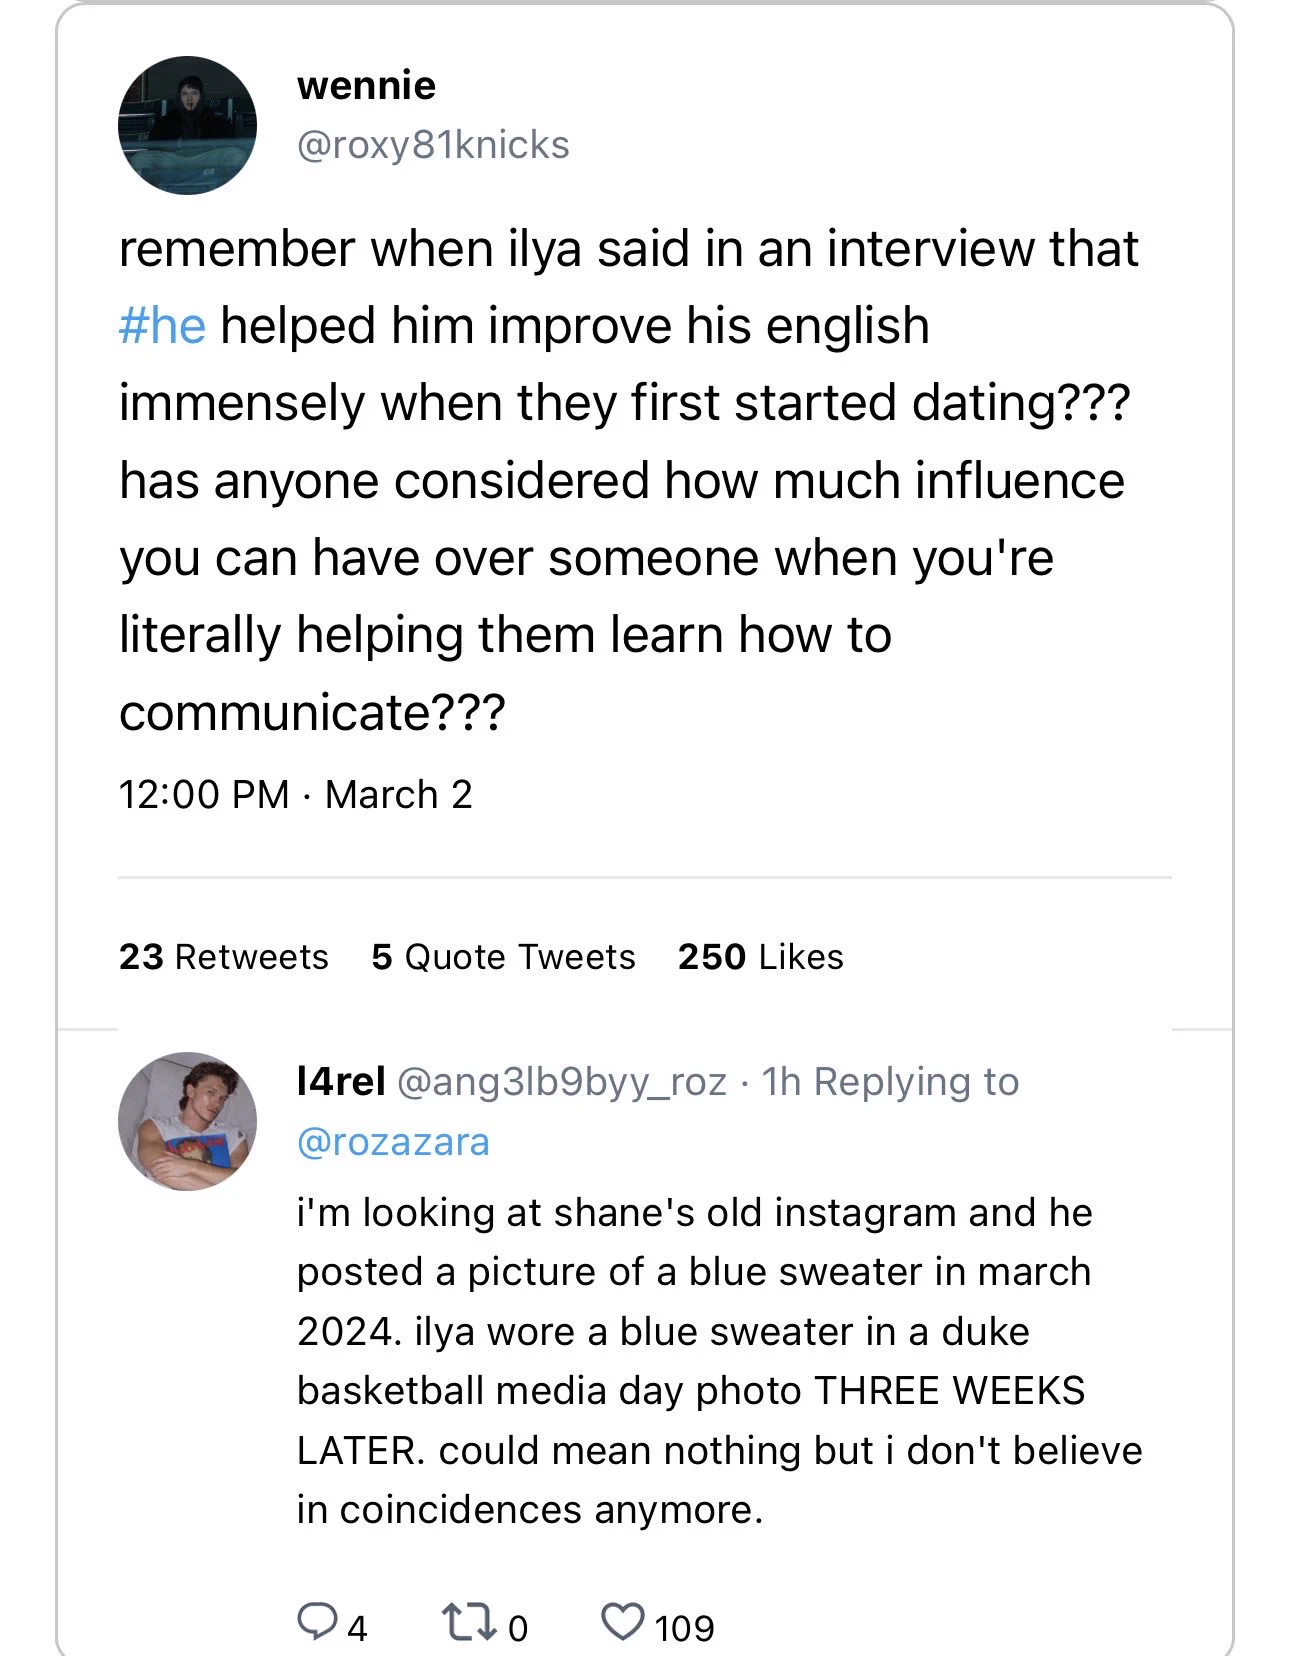Open the #he hashtag link
1290x1656 pixels.
162,326
